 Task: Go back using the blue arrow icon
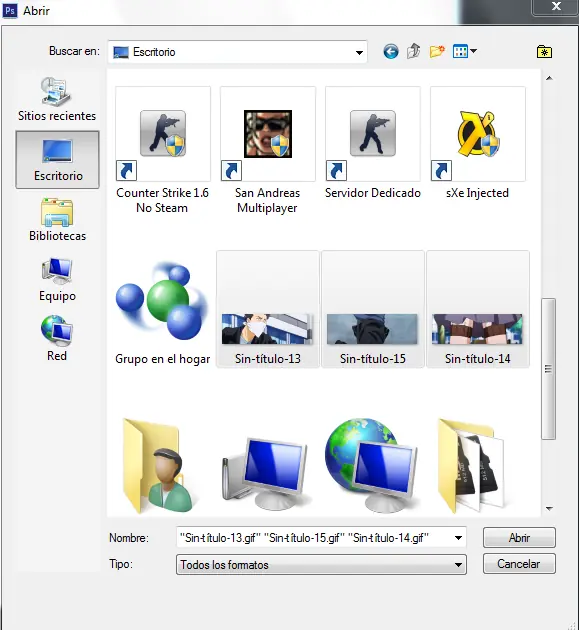click(391, 51)
